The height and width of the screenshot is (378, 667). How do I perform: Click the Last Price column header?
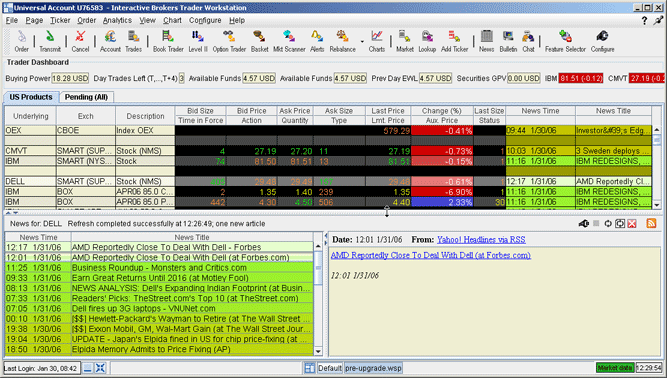(388, 111)
